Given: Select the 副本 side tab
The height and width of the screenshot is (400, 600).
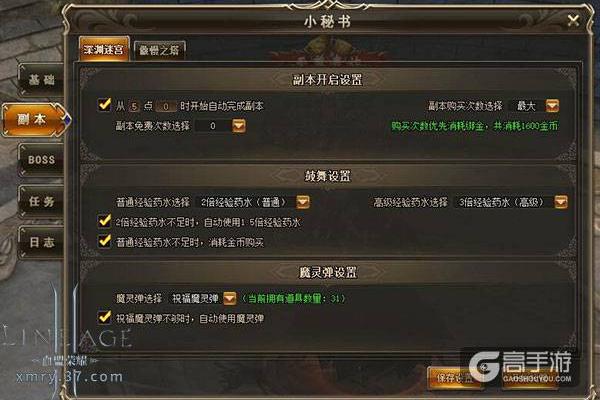Looking at the screenshot, I should (x=35, y=119).
